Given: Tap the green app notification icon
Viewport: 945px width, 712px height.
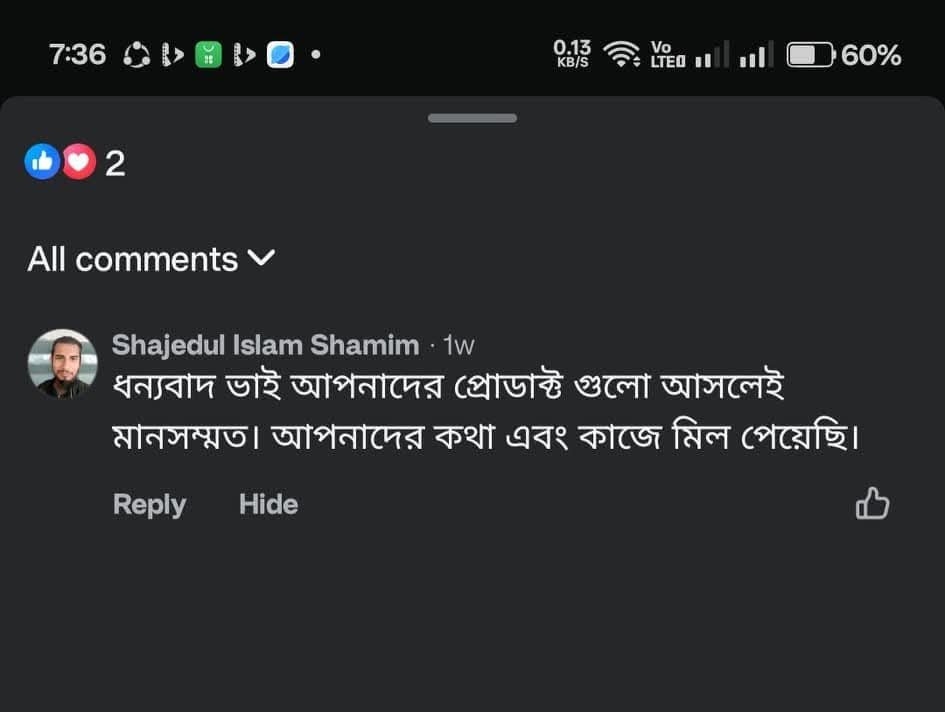Looking at the screenshot, I should pos(207,55).
